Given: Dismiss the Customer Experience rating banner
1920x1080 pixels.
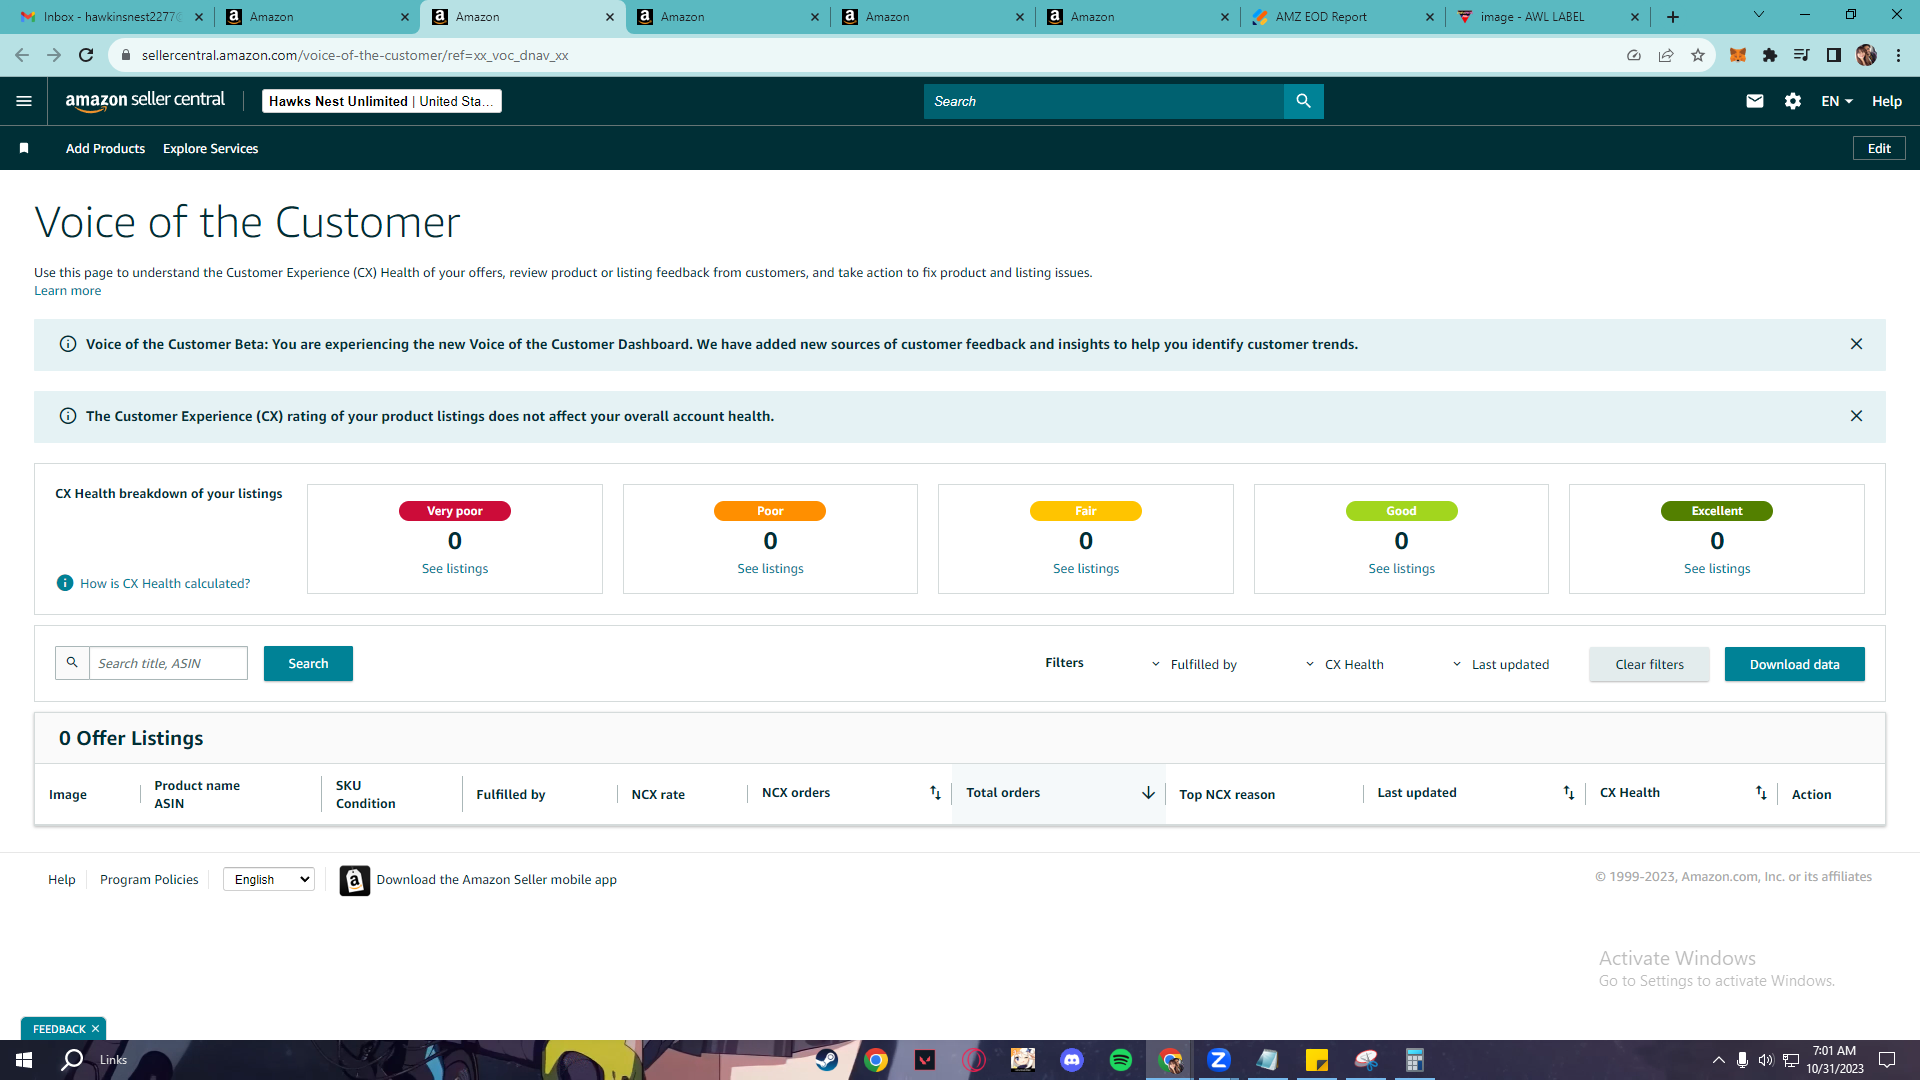Looking at the screenshot, I should pos(1856,416).
